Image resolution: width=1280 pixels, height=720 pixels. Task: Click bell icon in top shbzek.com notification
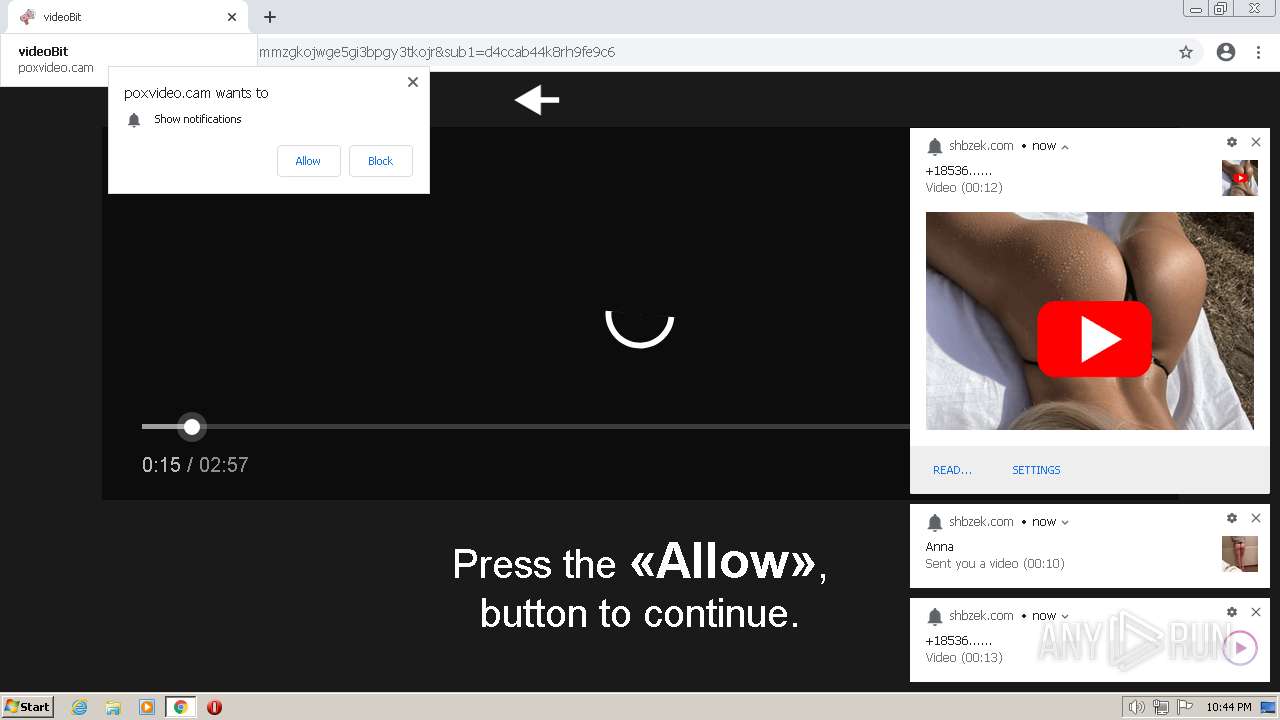point(935,147)
